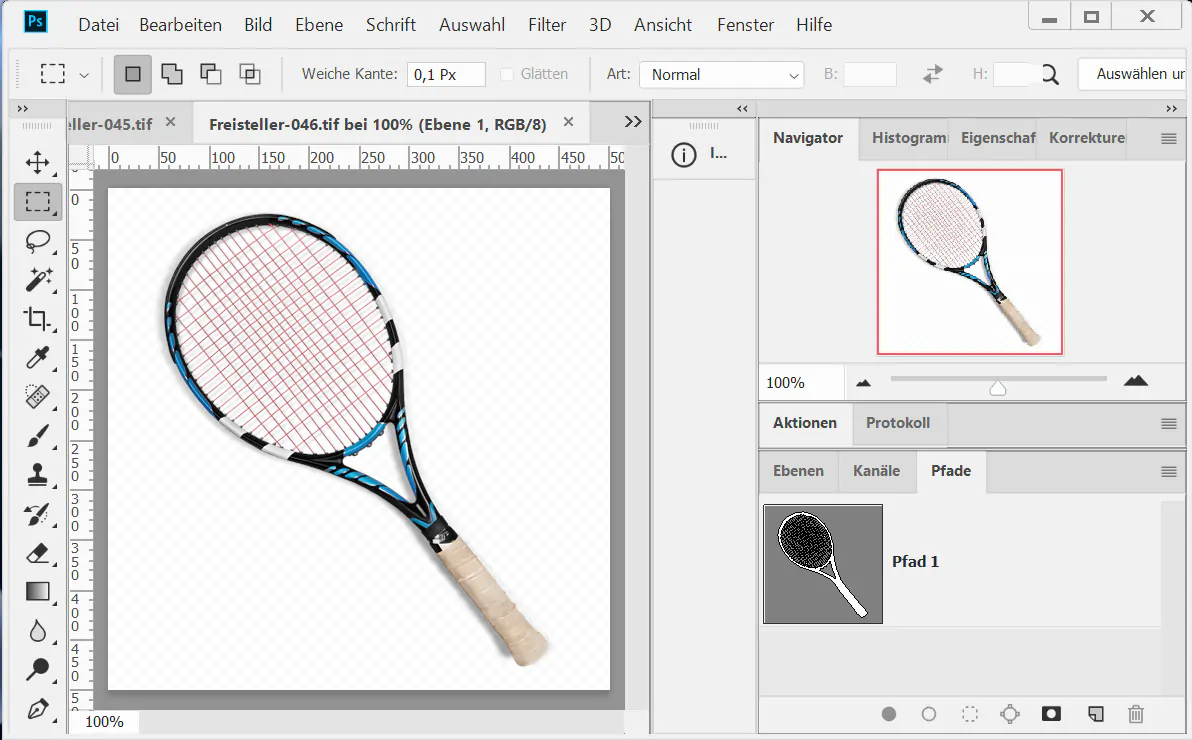Select the Pfad 1 thumbnail
The image size is (1192, 740).
point(822,563)
